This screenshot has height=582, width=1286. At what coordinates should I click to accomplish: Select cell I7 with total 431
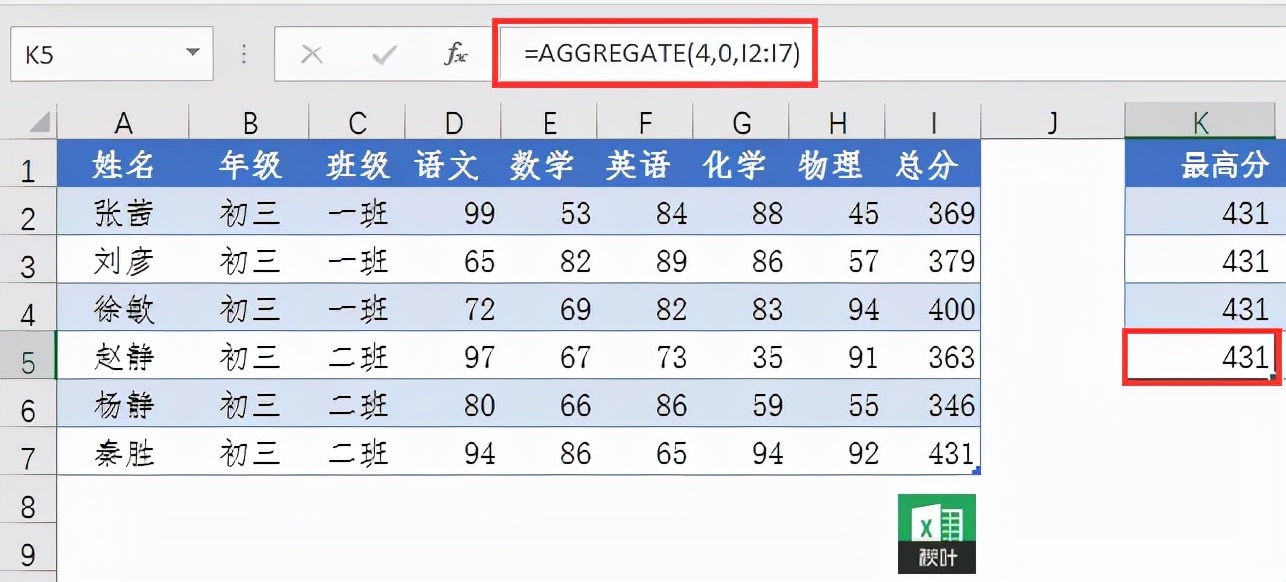[x=932, y=453]
